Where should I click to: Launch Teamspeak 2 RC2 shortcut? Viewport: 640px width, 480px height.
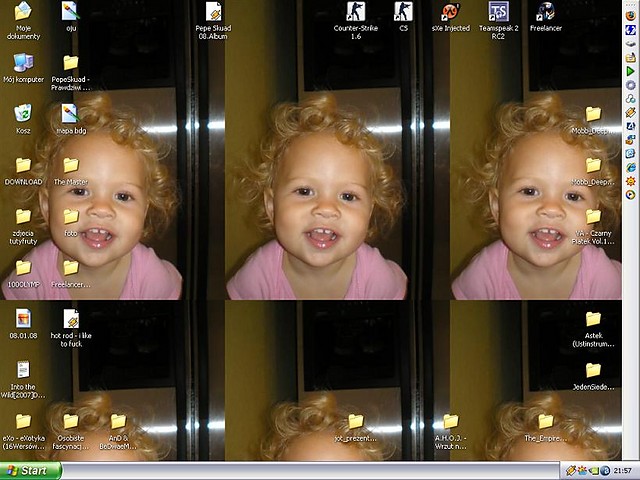click(498, 20)
